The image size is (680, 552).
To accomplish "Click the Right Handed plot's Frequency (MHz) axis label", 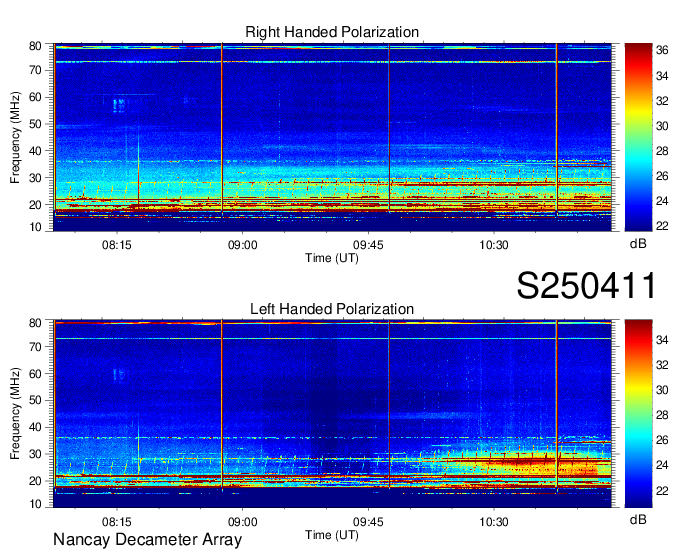I will (x=15, y=137).
